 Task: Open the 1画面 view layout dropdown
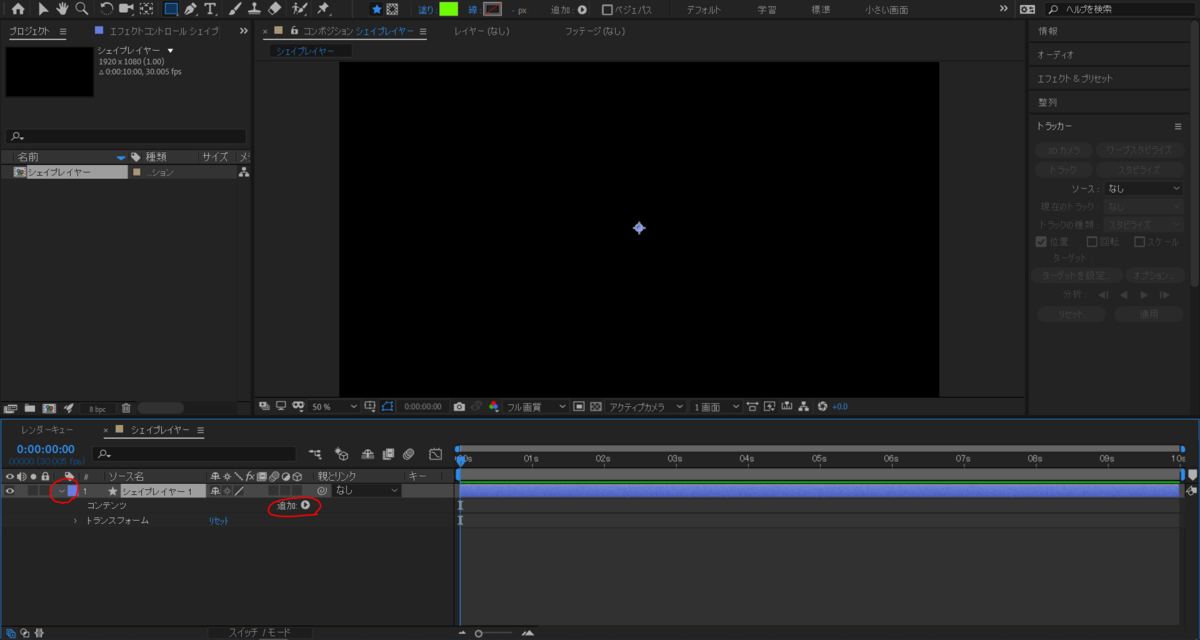[x=717, y=407]
